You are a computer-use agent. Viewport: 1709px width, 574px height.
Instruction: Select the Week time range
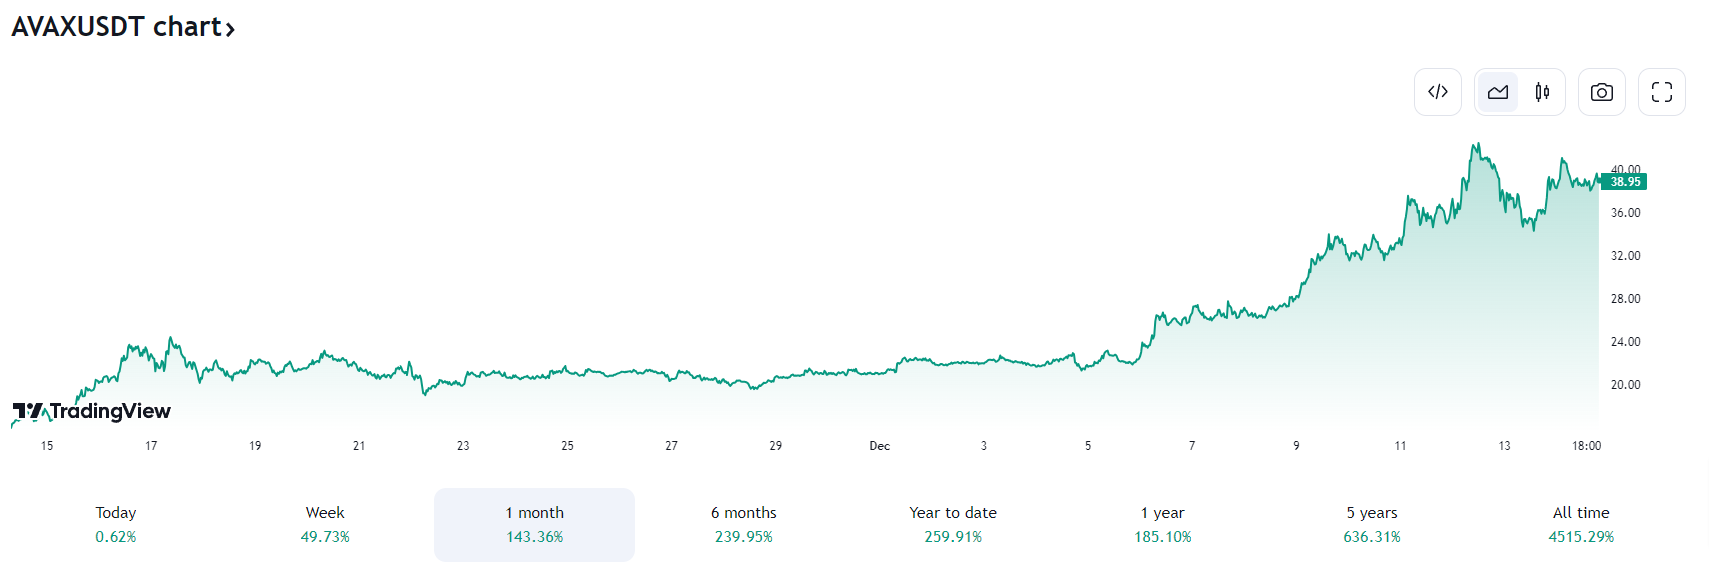click(x=325, y=524)
